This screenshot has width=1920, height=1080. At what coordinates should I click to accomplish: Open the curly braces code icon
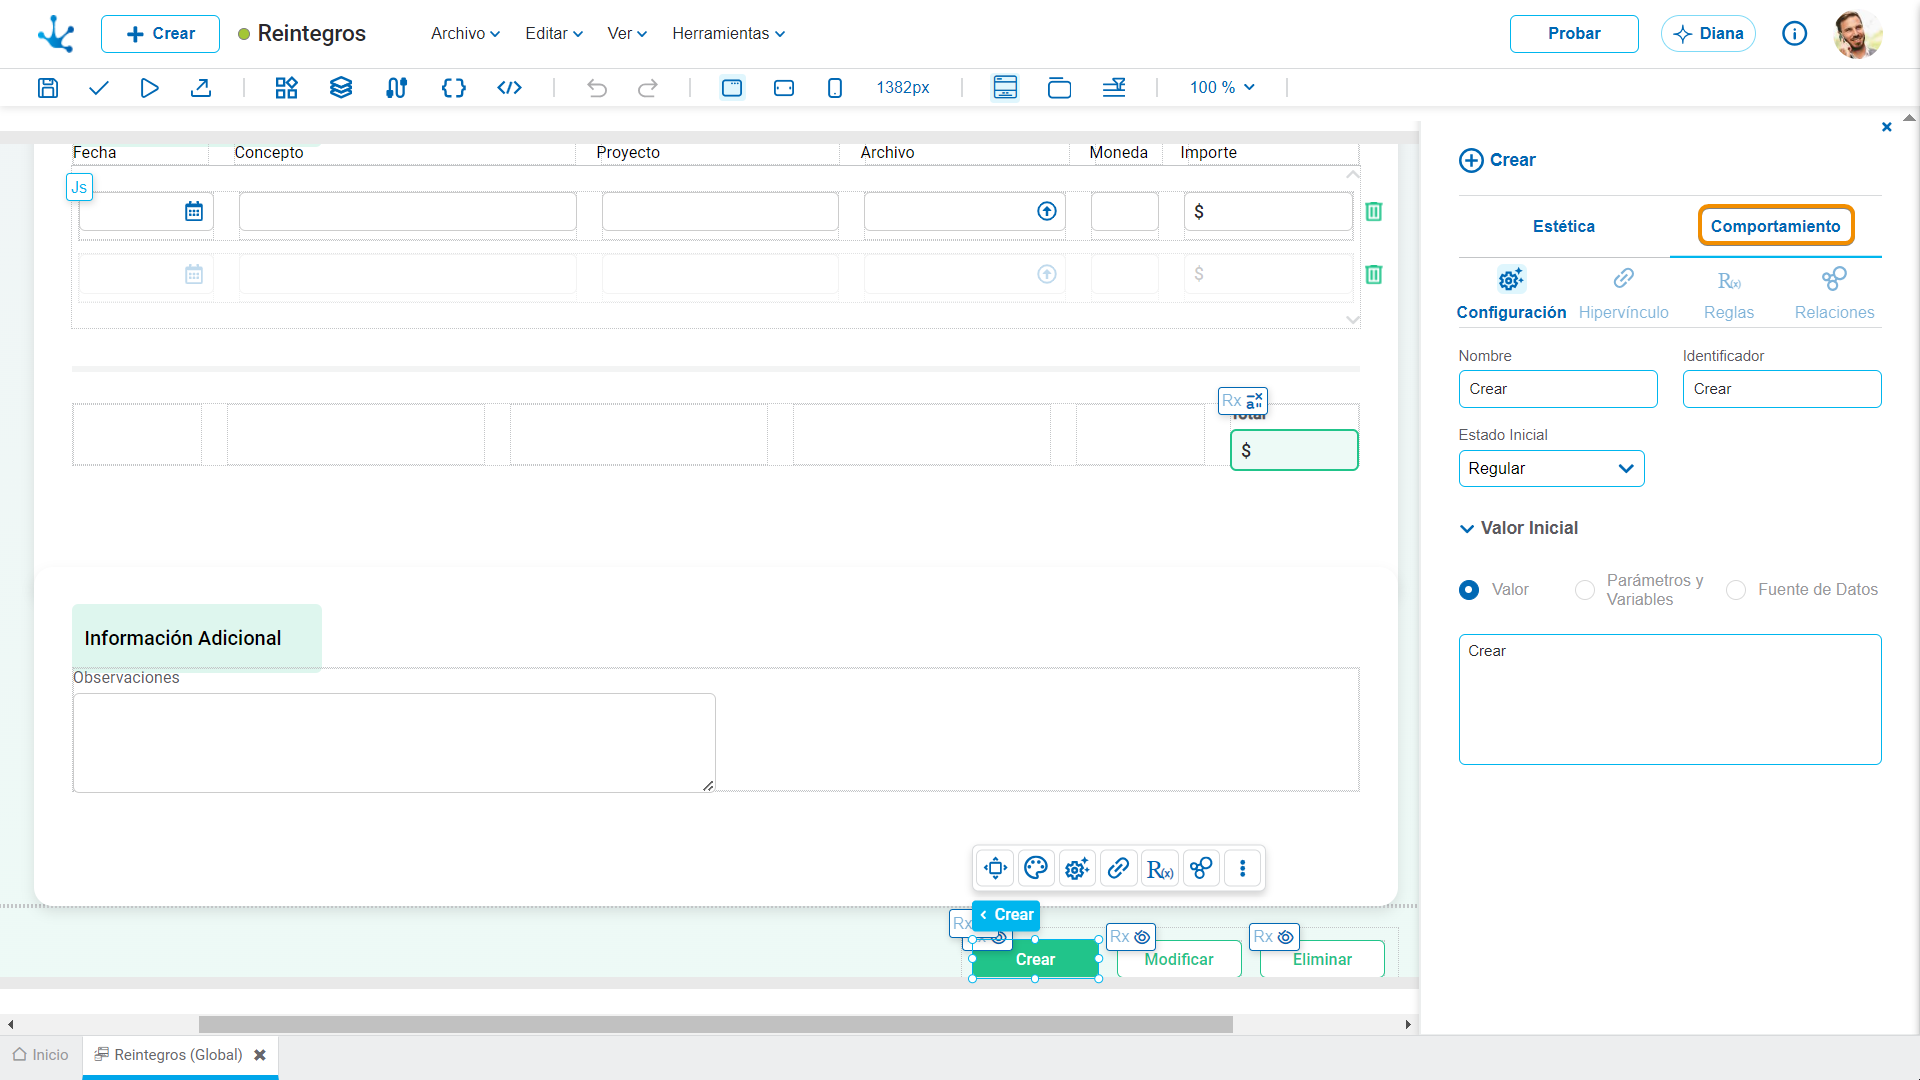454,88
